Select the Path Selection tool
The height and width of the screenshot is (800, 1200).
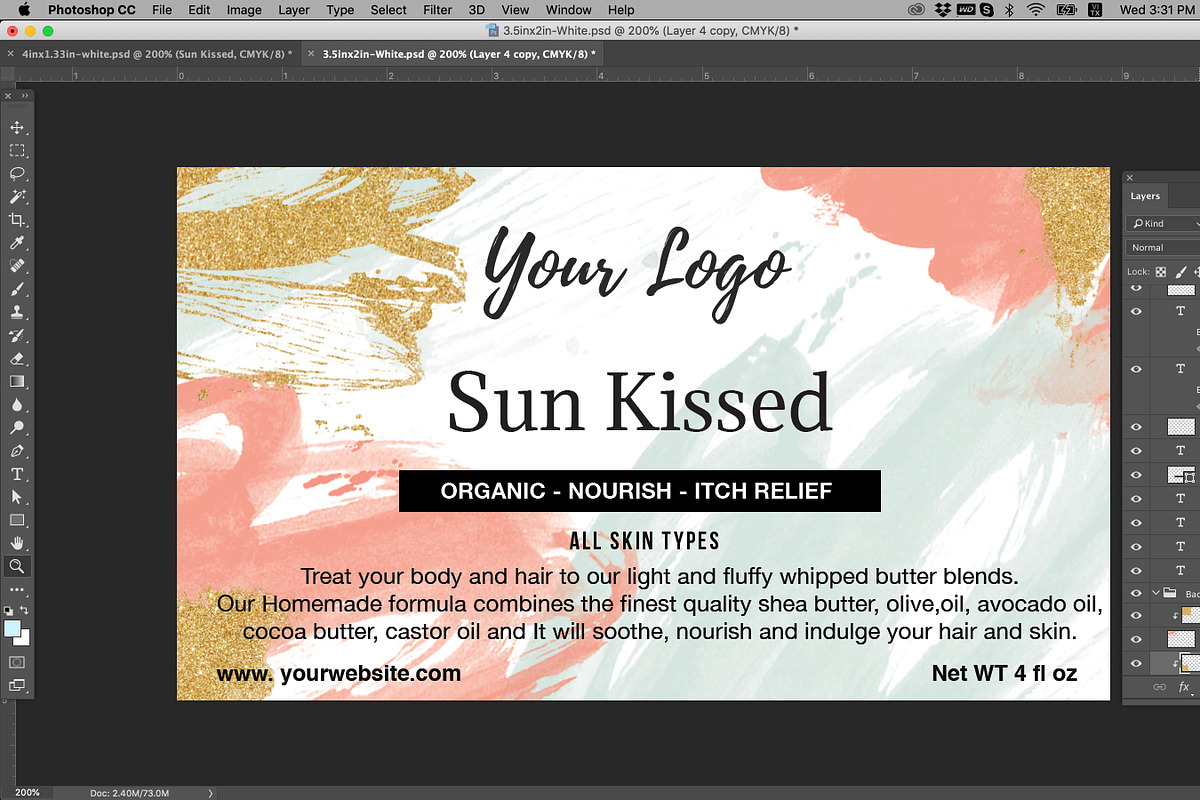(17, 497)
